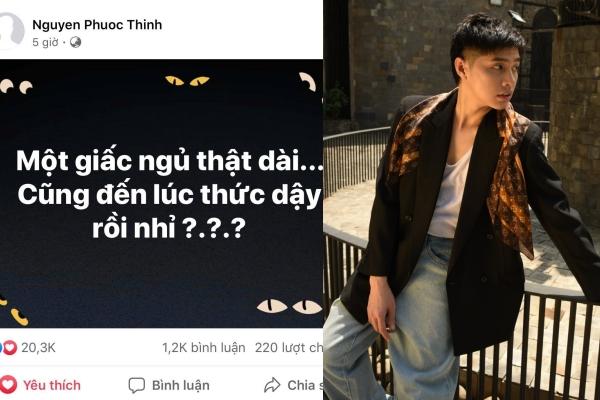This screenshot has width=600, height=400.
Task: Select the Chia sẻ button label
Action: 305,385
